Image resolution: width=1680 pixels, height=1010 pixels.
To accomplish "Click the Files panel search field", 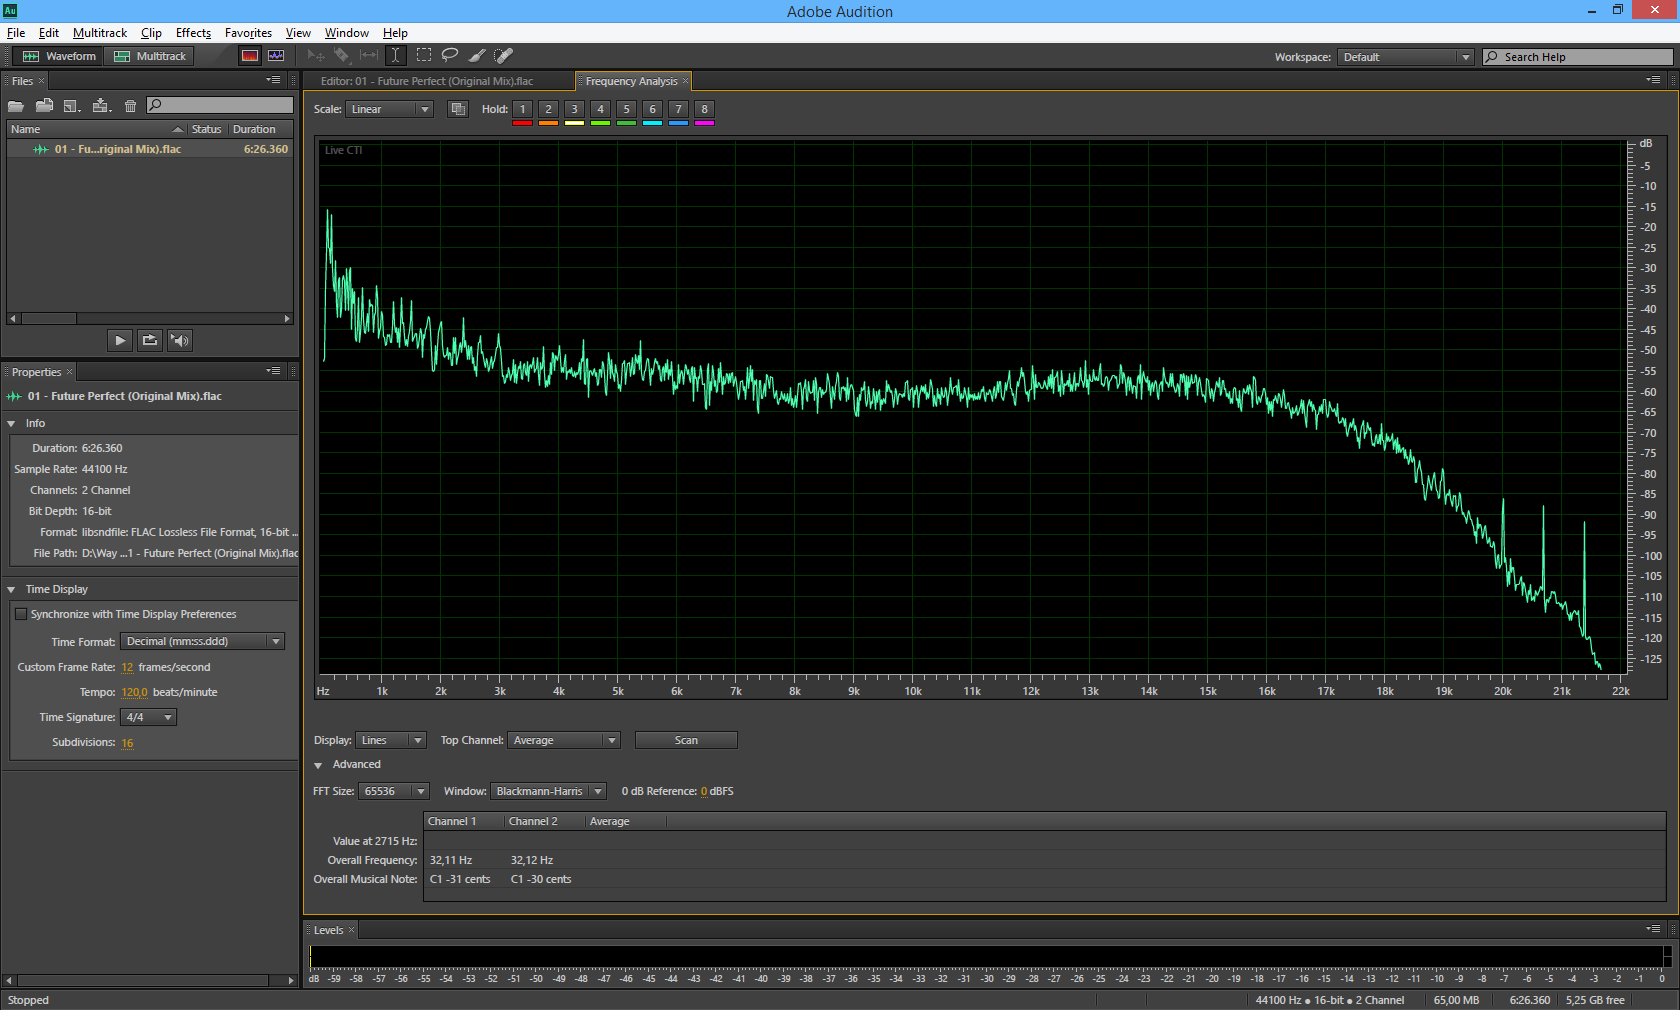I will (220, 105).
